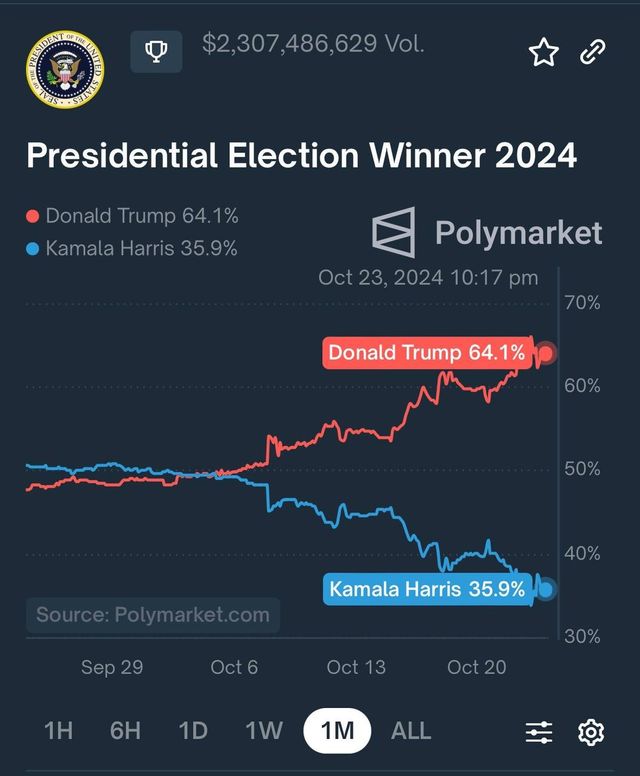
Task: Show ALL time chart history
Action: pyautogui.click(x=411, y=731)
